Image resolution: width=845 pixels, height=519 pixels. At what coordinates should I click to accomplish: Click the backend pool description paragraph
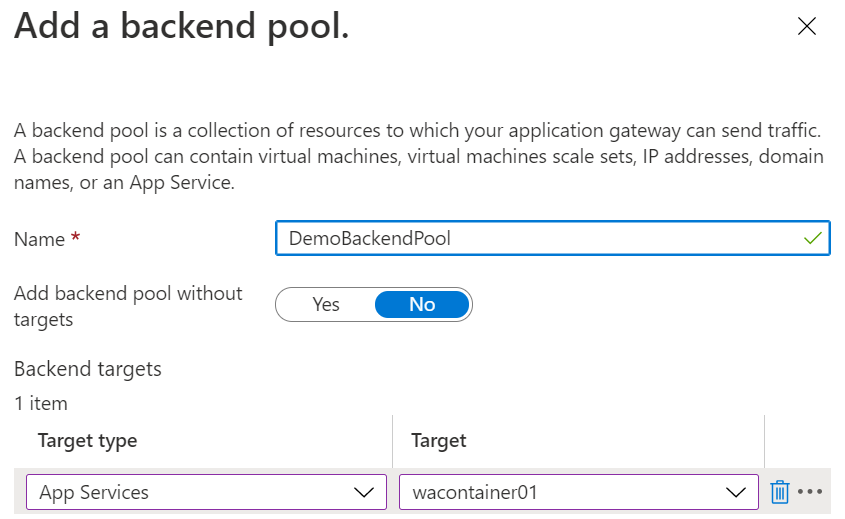coord(418,158)
